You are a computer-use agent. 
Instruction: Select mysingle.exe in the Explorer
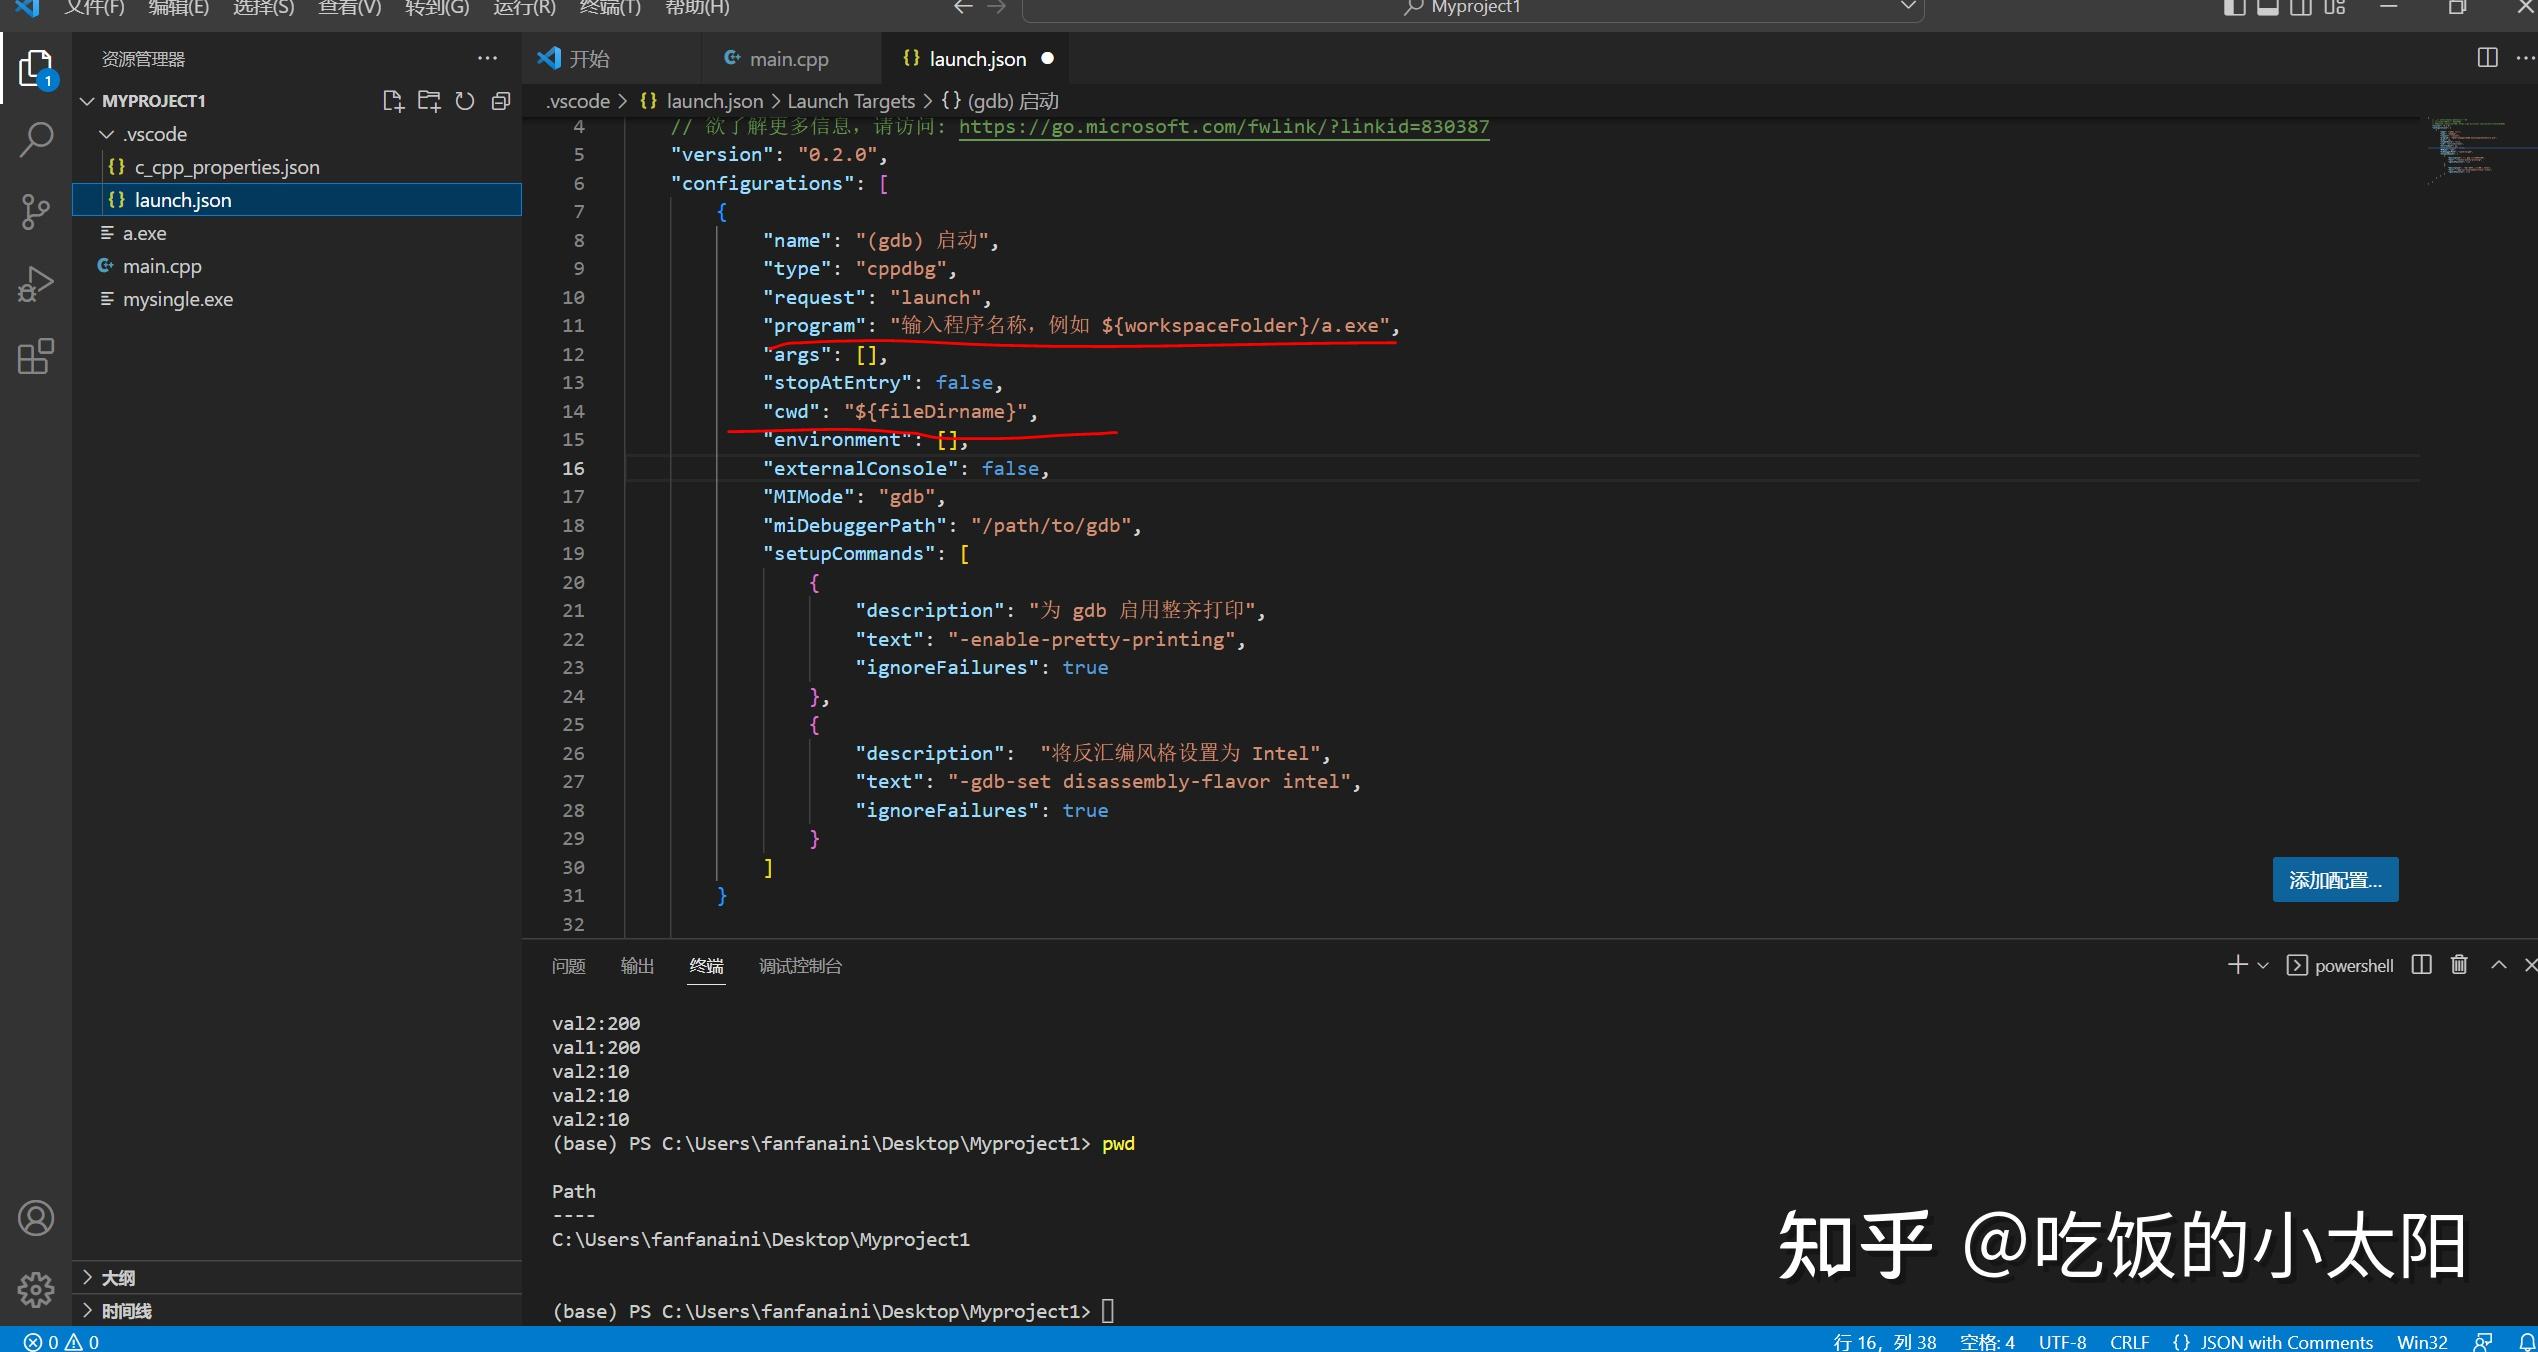pyautogui.click(x=177, y=298)
